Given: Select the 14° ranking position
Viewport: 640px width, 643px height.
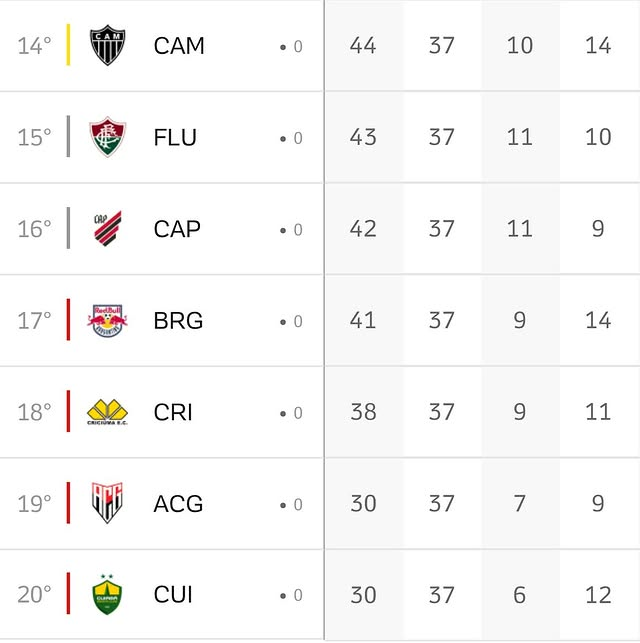Looking at the screenshot, I should click(34, 46).
